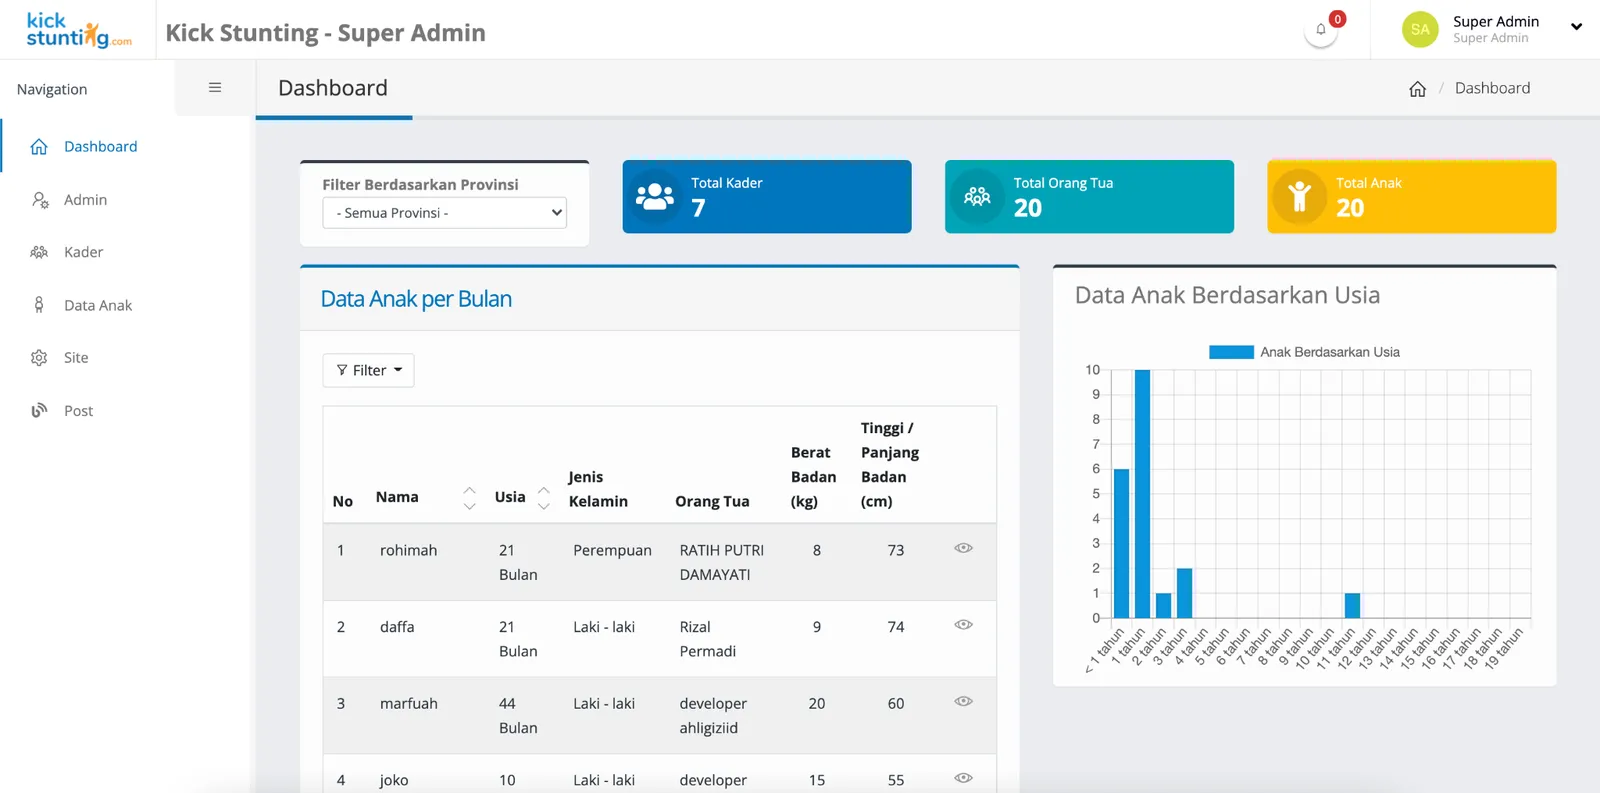Open Site in the navigation sidebar
Viewport: 1600px width, 793px height.
point(76,358)
